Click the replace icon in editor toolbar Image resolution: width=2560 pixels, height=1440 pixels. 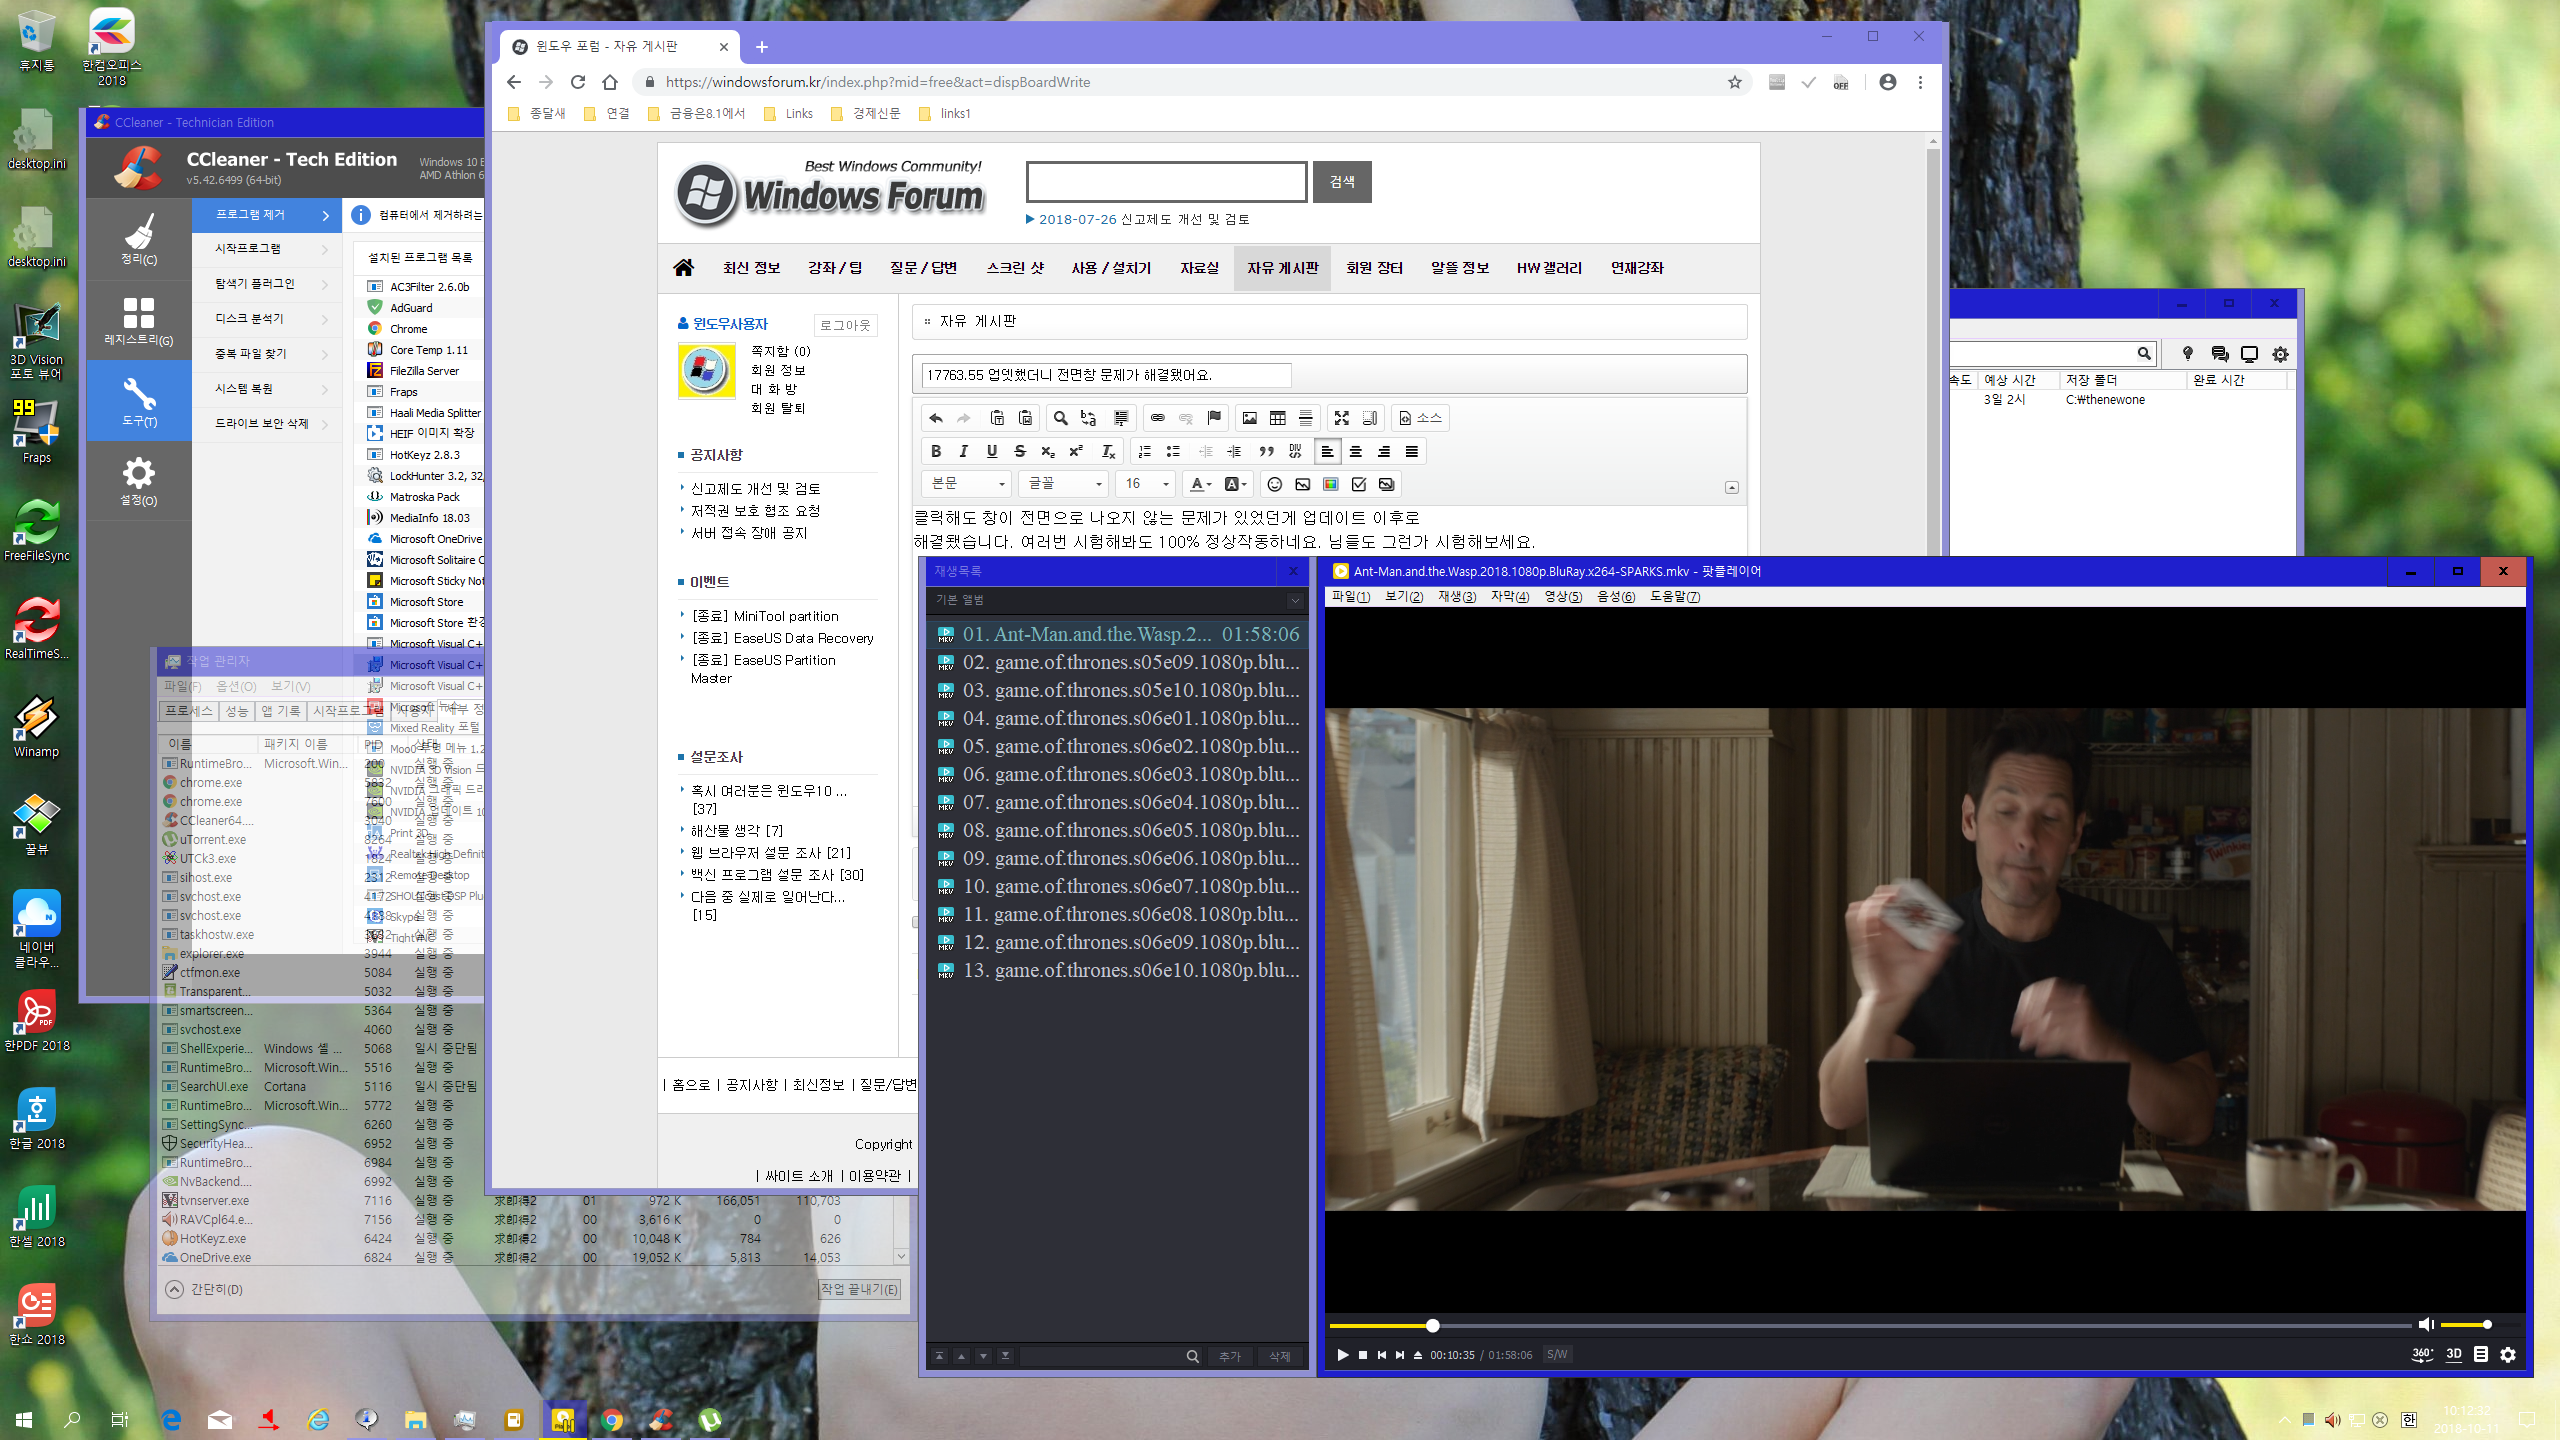(1089, 418)
